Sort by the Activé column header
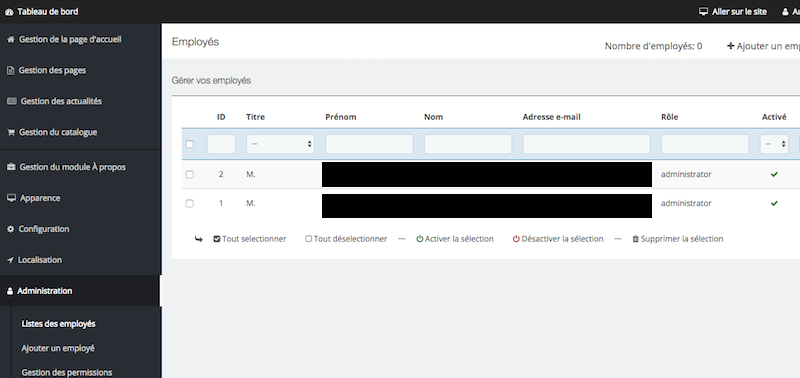Image resolution: width=800 pixels, height=378 pixels. (x=774, y=117)
